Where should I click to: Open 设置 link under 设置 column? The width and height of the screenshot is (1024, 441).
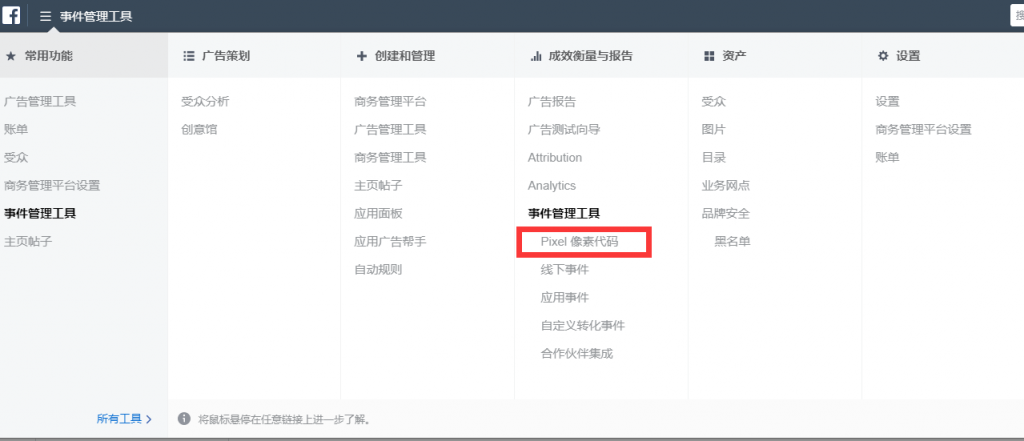tap(888, 101)
